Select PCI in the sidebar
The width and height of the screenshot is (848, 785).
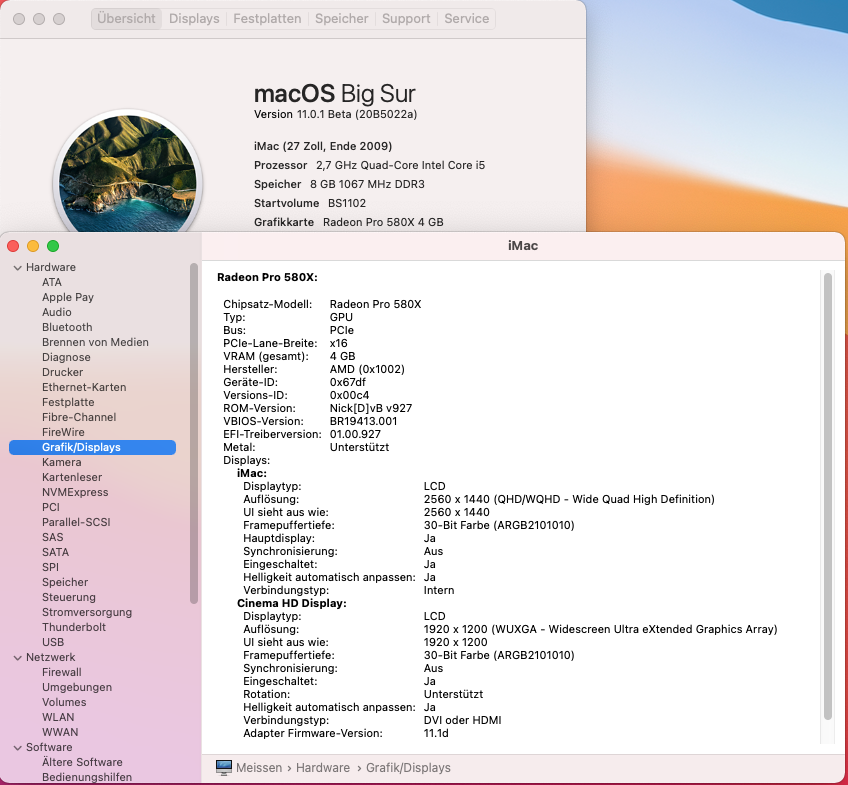click(x=51, y=507)
